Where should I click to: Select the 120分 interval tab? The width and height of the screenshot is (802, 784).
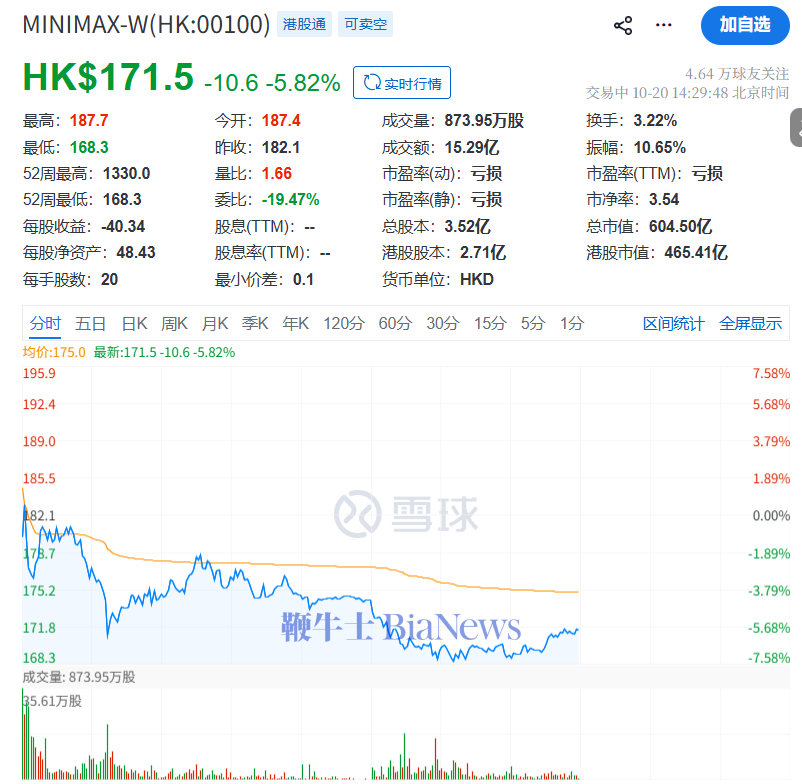(344, 323)
